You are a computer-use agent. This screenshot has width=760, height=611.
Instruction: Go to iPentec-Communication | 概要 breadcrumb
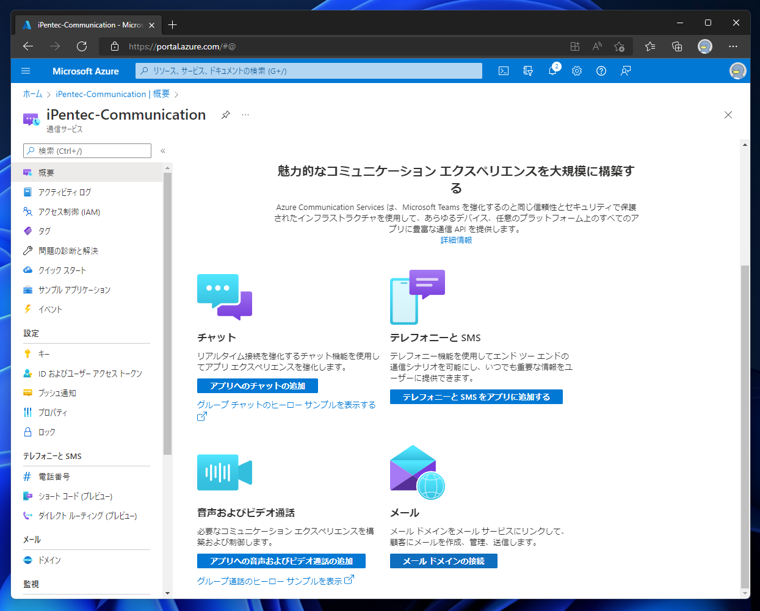[112, 94]
